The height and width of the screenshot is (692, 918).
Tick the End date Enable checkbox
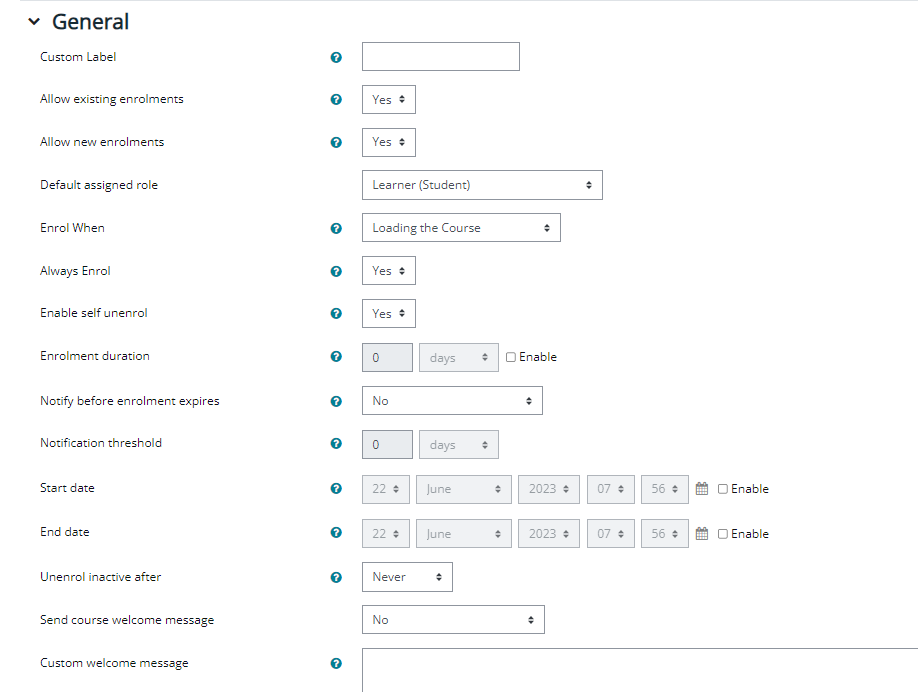[x=723, y=534]
